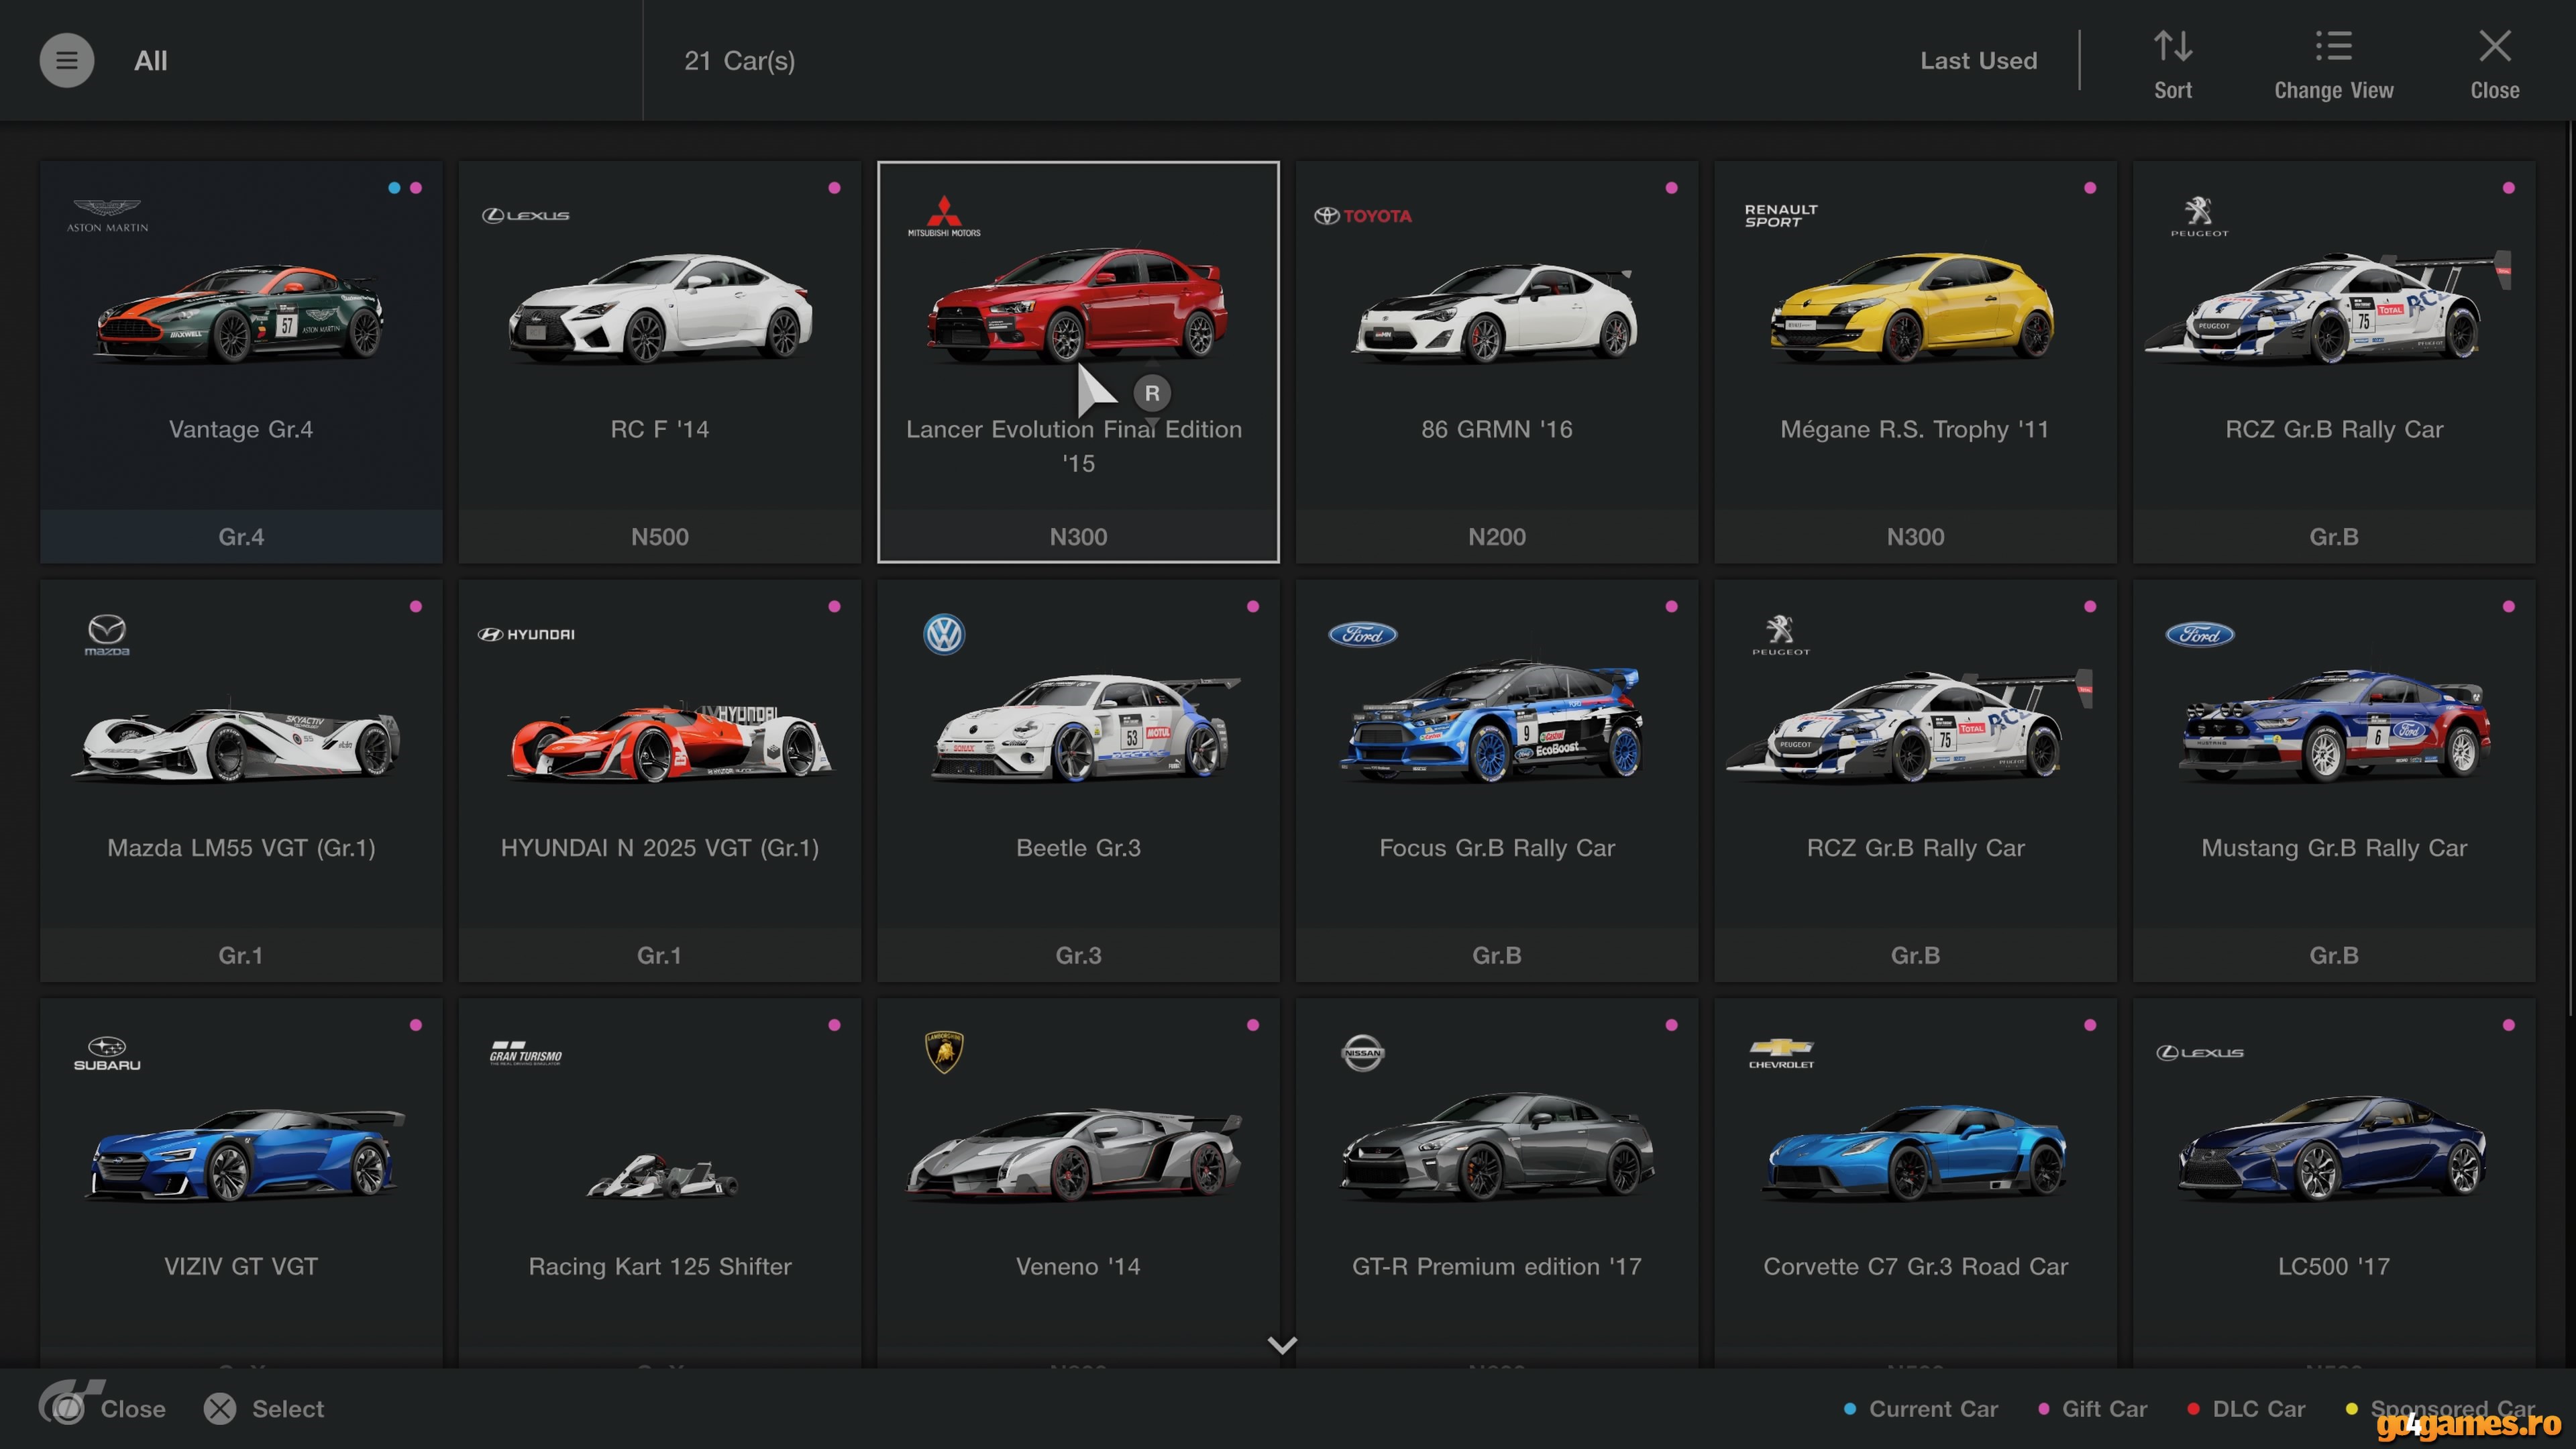Select the Vantage Gr.4 car card
This screenshot has height=1449, width=2576.
241,362
